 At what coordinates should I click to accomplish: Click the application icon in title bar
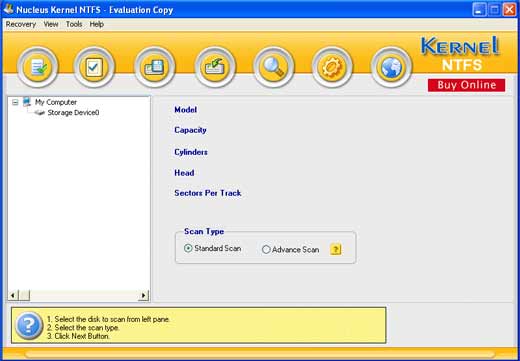[x=8, y=9]
